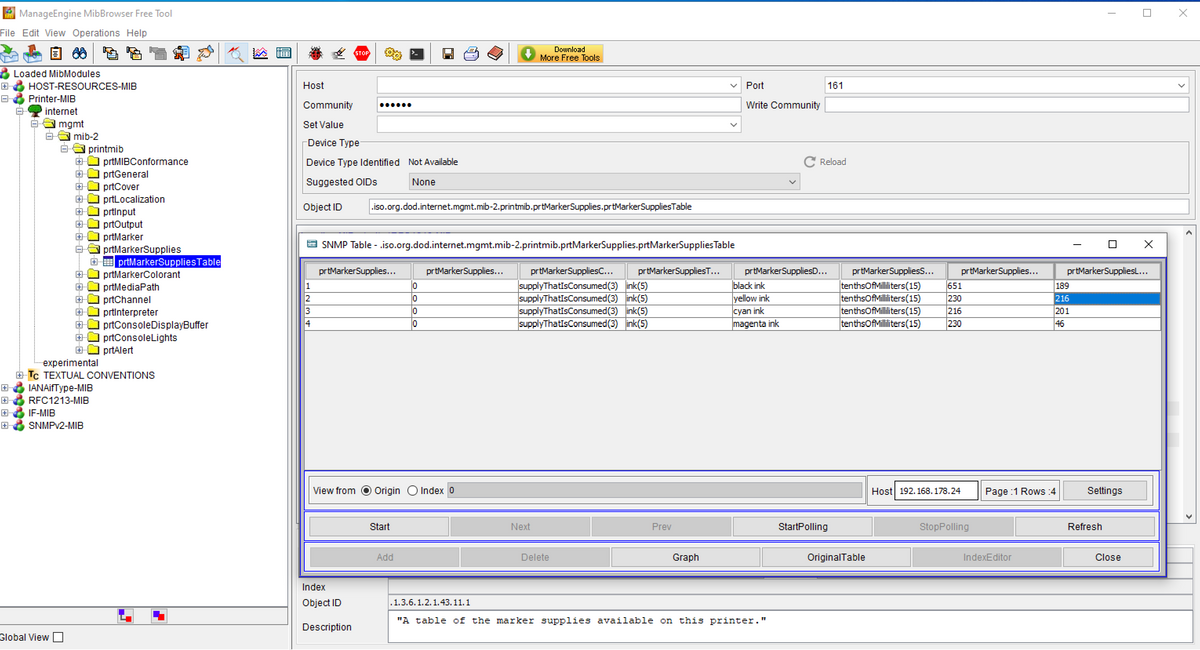Select the RFC1213-MIB tree node
Screen dimensions: 1200x650
pyautogui.click(x=59, y=400)
